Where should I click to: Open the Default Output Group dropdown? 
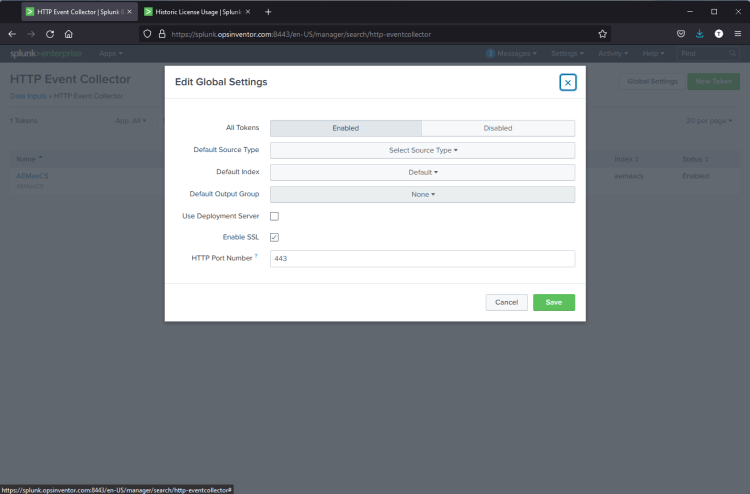pos(422,194)
